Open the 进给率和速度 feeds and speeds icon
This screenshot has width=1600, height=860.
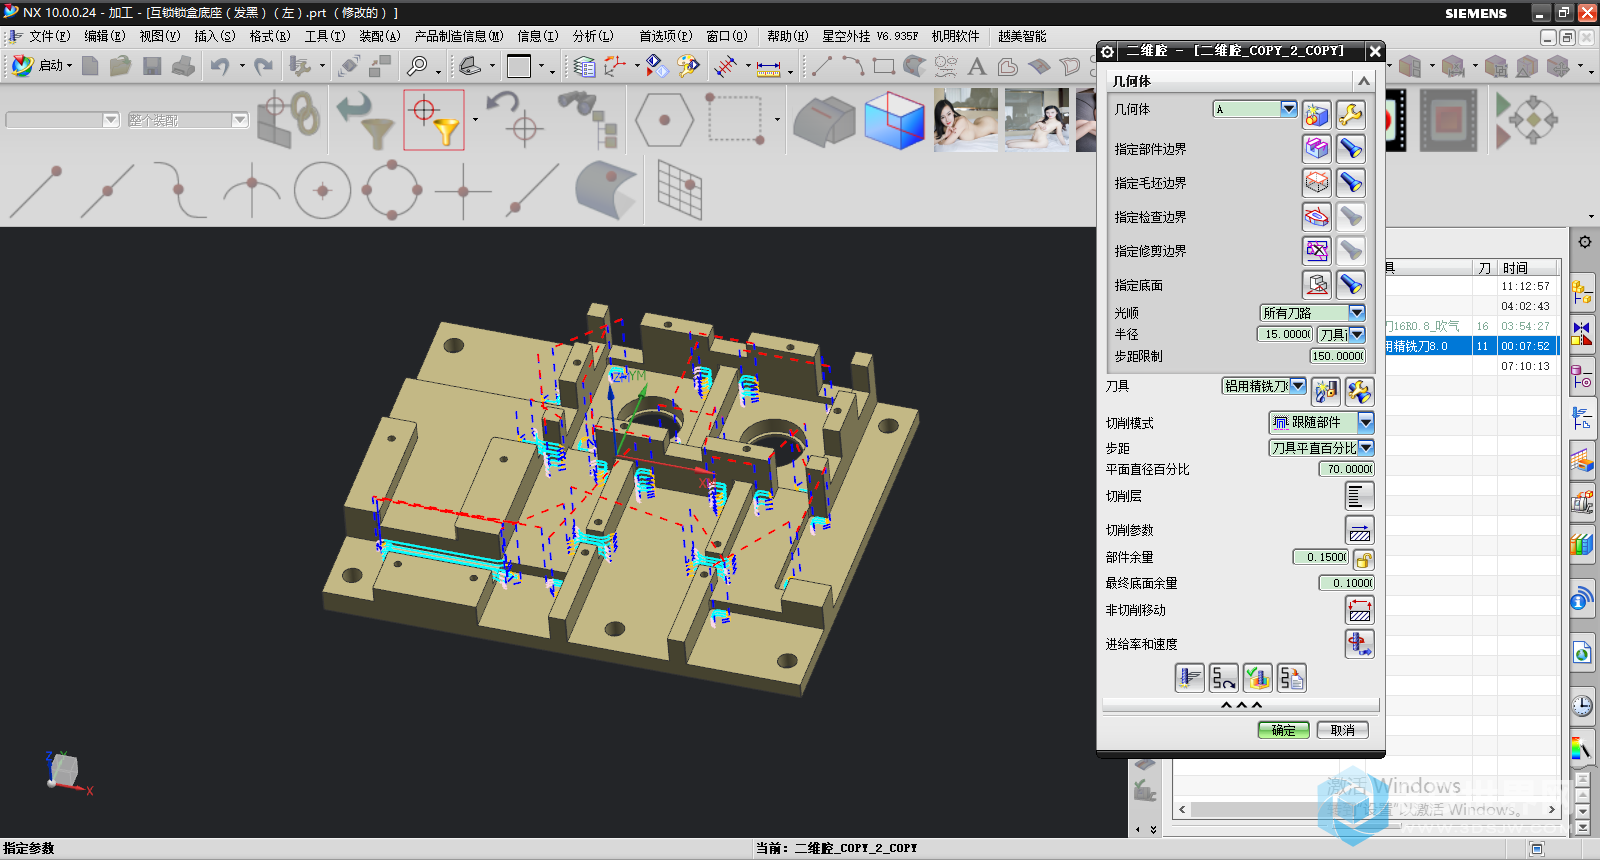pyautogui.click(x=1360, y=644)
